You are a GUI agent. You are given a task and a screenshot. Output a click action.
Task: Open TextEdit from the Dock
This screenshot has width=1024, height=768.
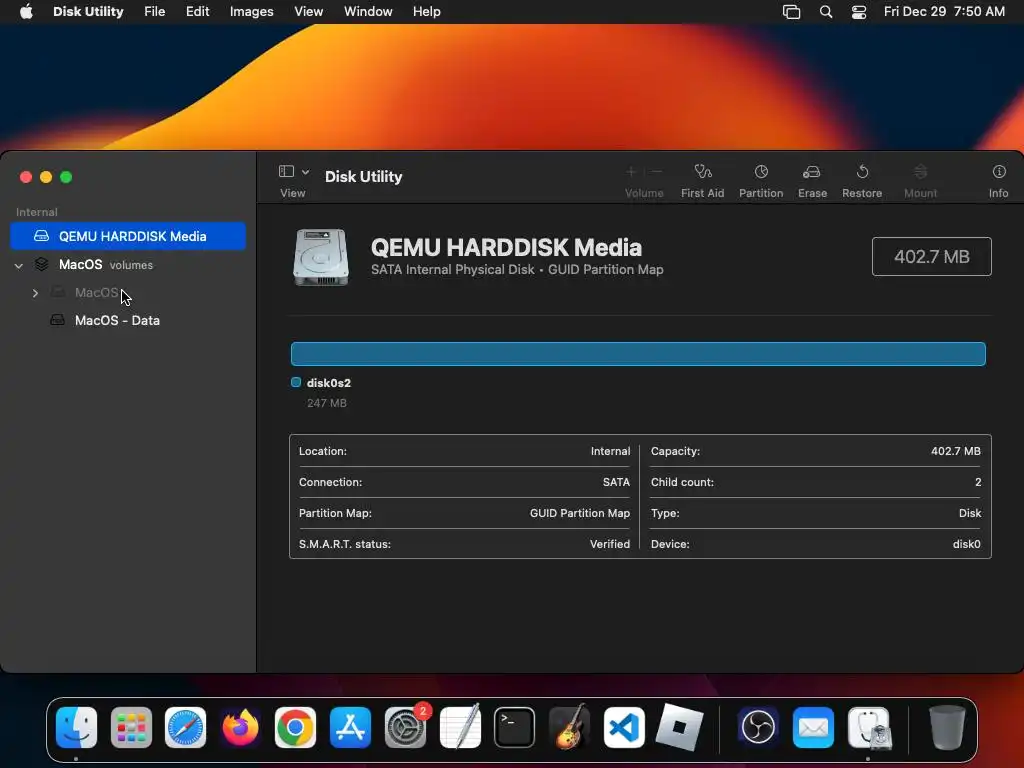point(460,727)
